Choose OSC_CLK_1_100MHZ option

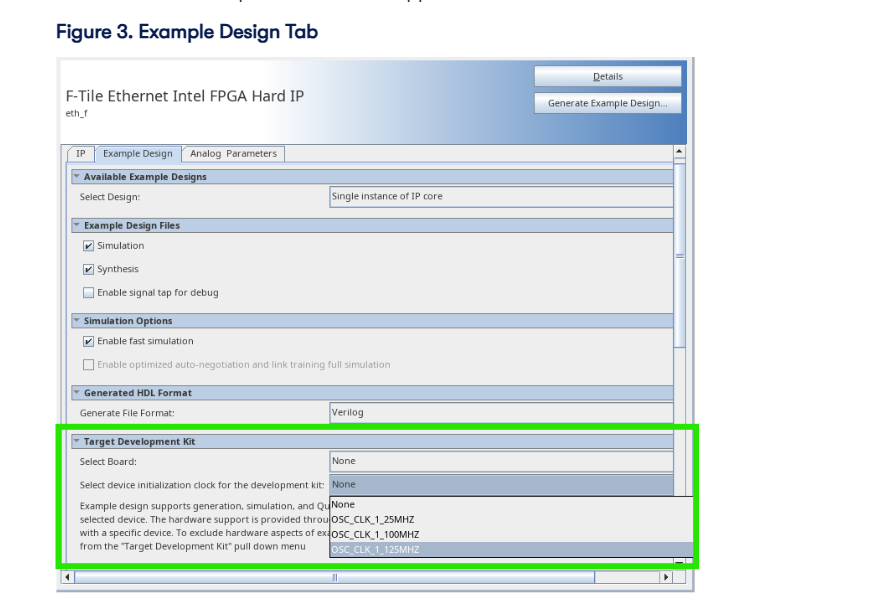point(511,535)
